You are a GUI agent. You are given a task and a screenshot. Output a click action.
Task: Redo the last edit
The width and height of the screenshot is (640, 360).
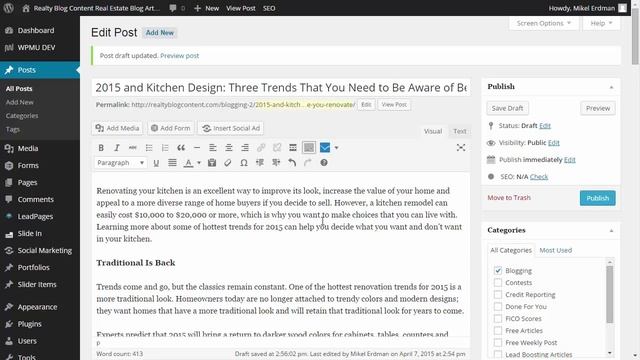click(x=308, y=163)
